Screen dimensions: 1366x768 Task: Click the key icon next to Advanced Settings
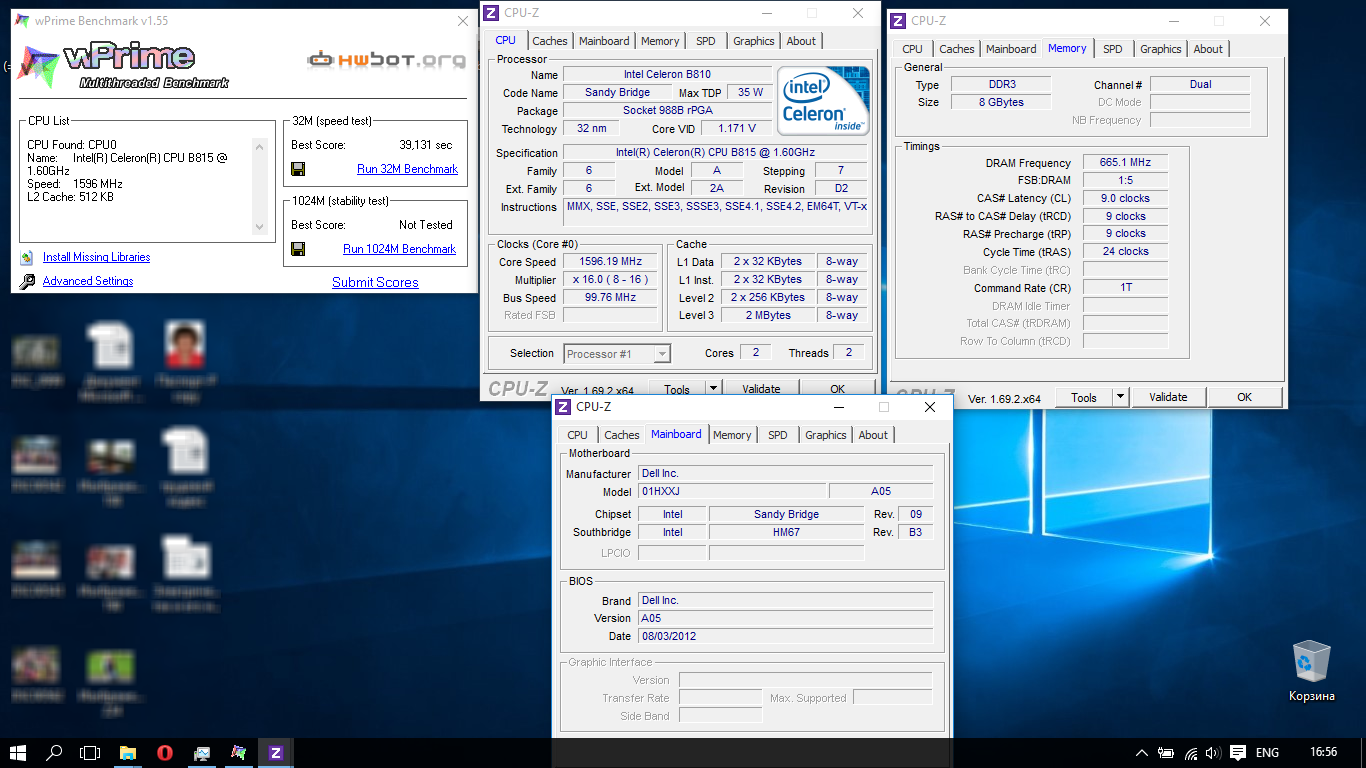(27, 282)
